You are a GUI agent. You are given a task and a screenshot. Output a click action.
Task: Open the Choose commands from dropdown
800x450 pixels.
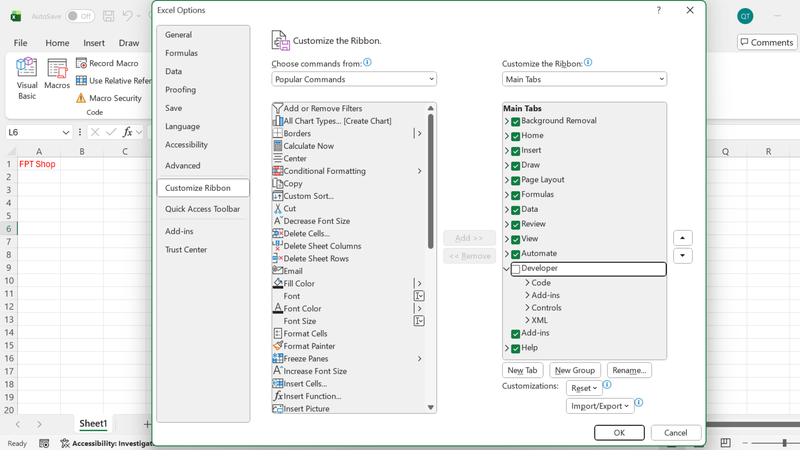pos(354,79)
